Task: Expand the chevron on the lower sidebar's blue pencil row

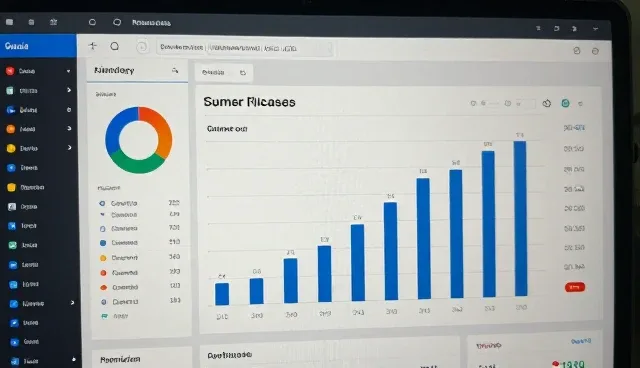Action: click(x=72, y=303)
